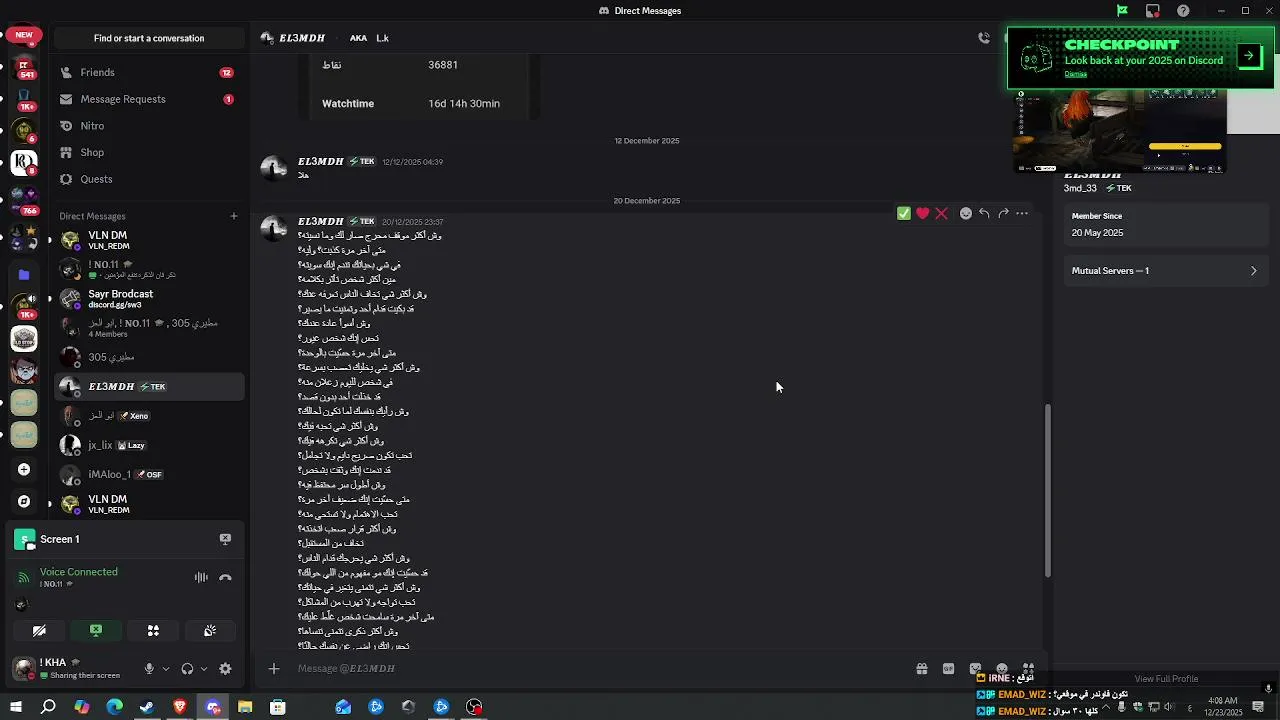The image size is (1280, 720).
Task: Open Message Requests
Action: point(149,99)
